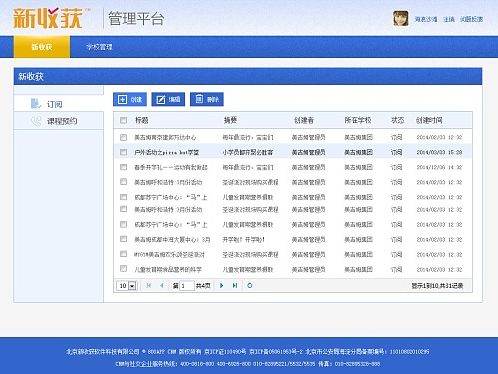Sort the table by the 状态 column header
The width and height of the screenshot is (498, 374).
pos(397,120)
